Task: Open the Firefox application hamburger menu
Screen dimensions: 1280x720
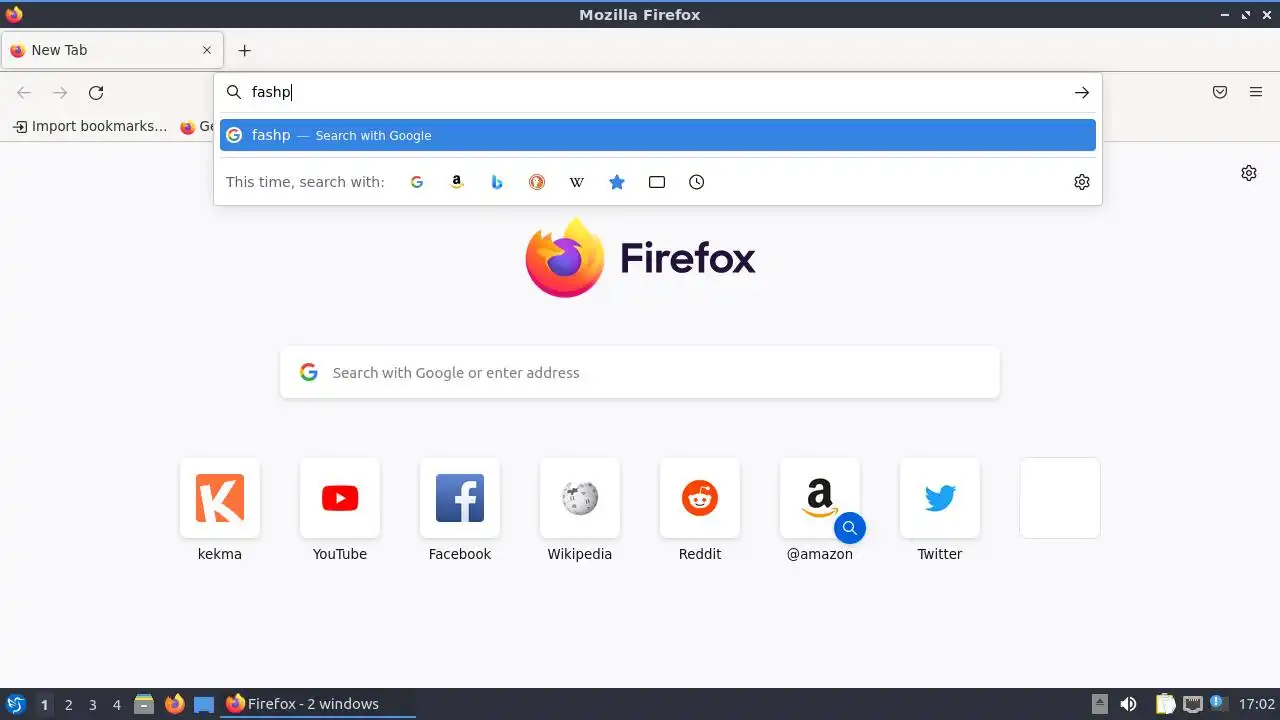Action: [x=1256, y=92]
